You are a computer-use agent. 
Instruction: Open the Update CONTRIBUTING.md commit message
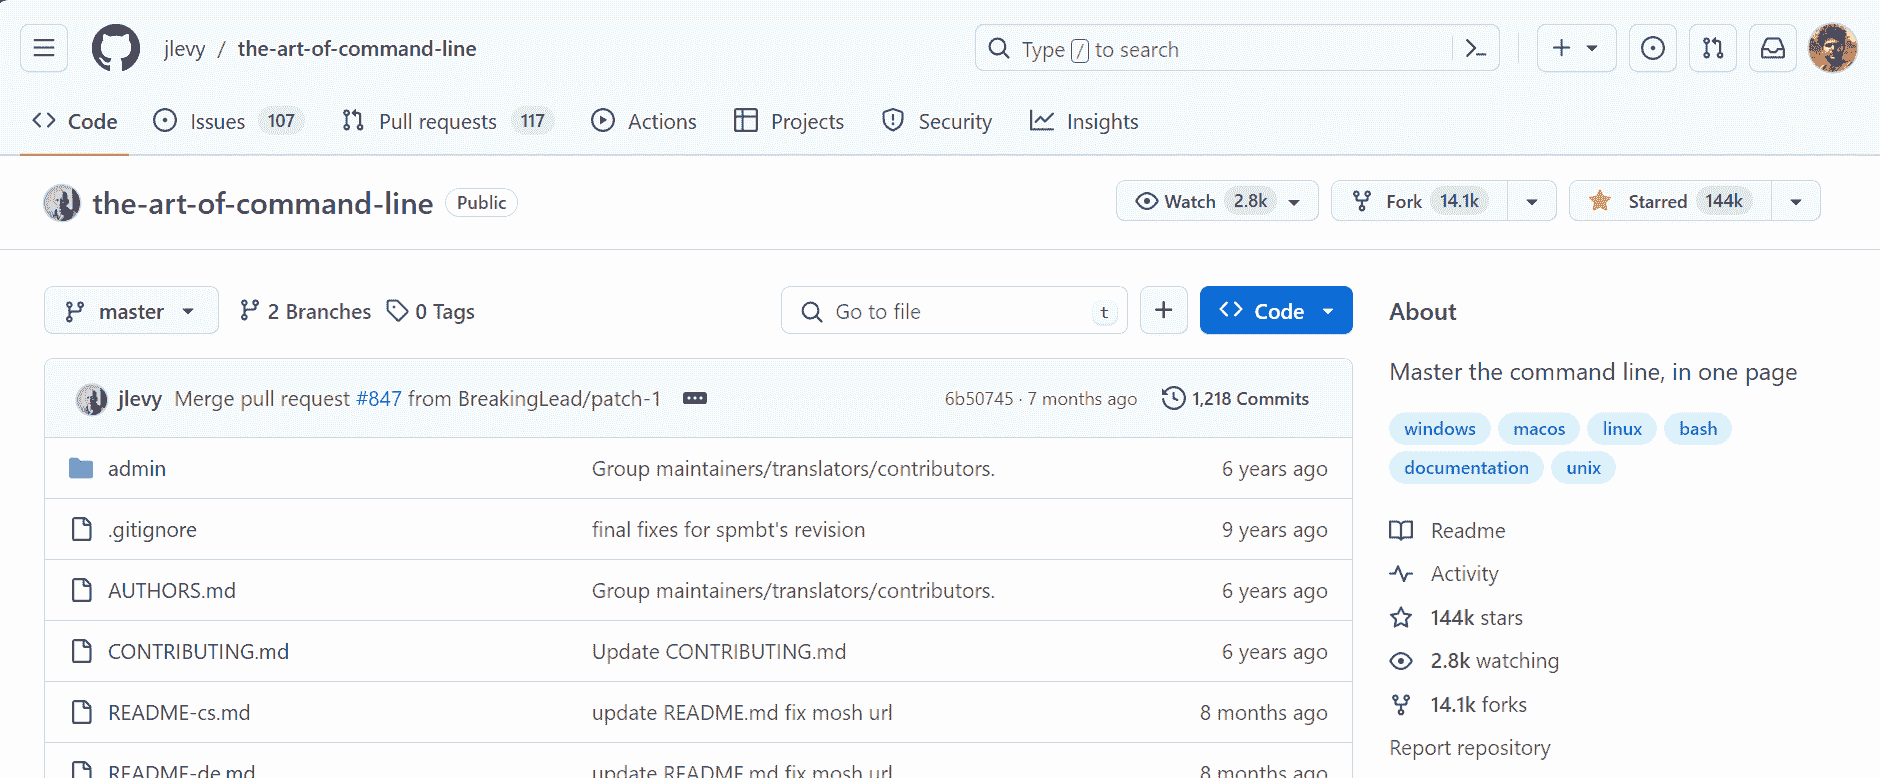tap(719, 651)
